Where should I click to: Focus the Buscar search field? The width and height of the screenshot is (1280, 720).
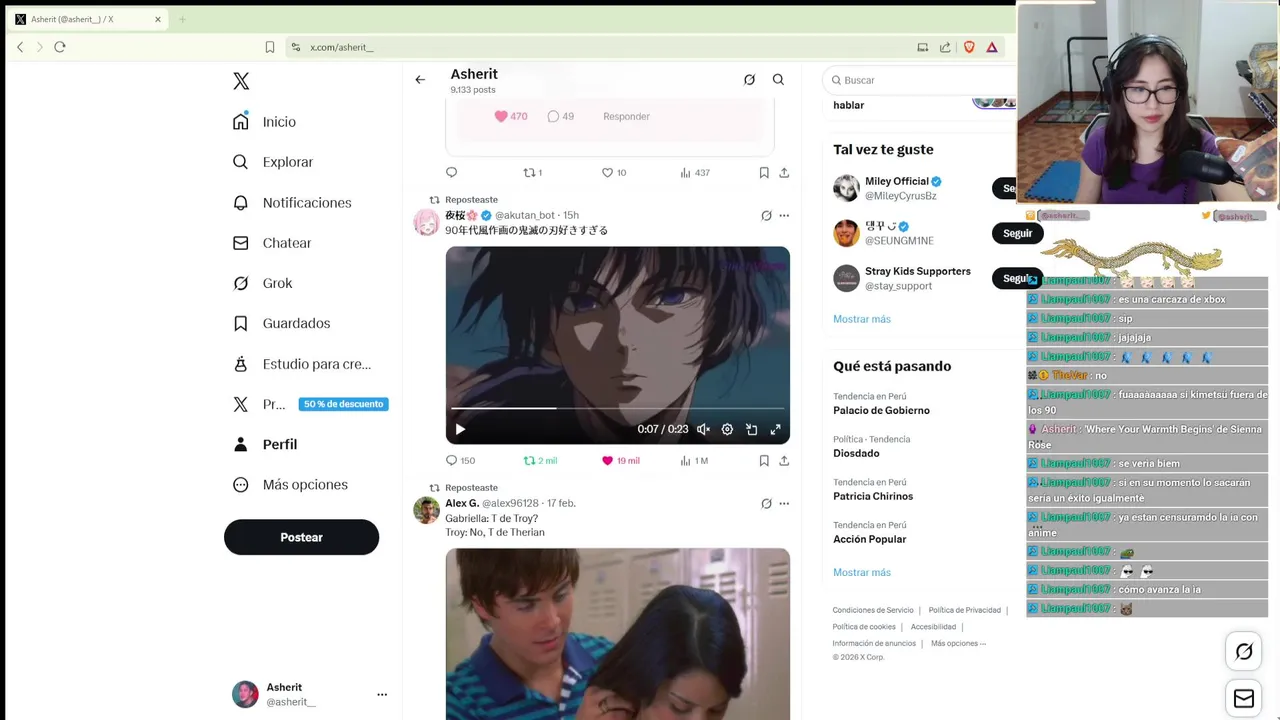(x=920, y=80)
